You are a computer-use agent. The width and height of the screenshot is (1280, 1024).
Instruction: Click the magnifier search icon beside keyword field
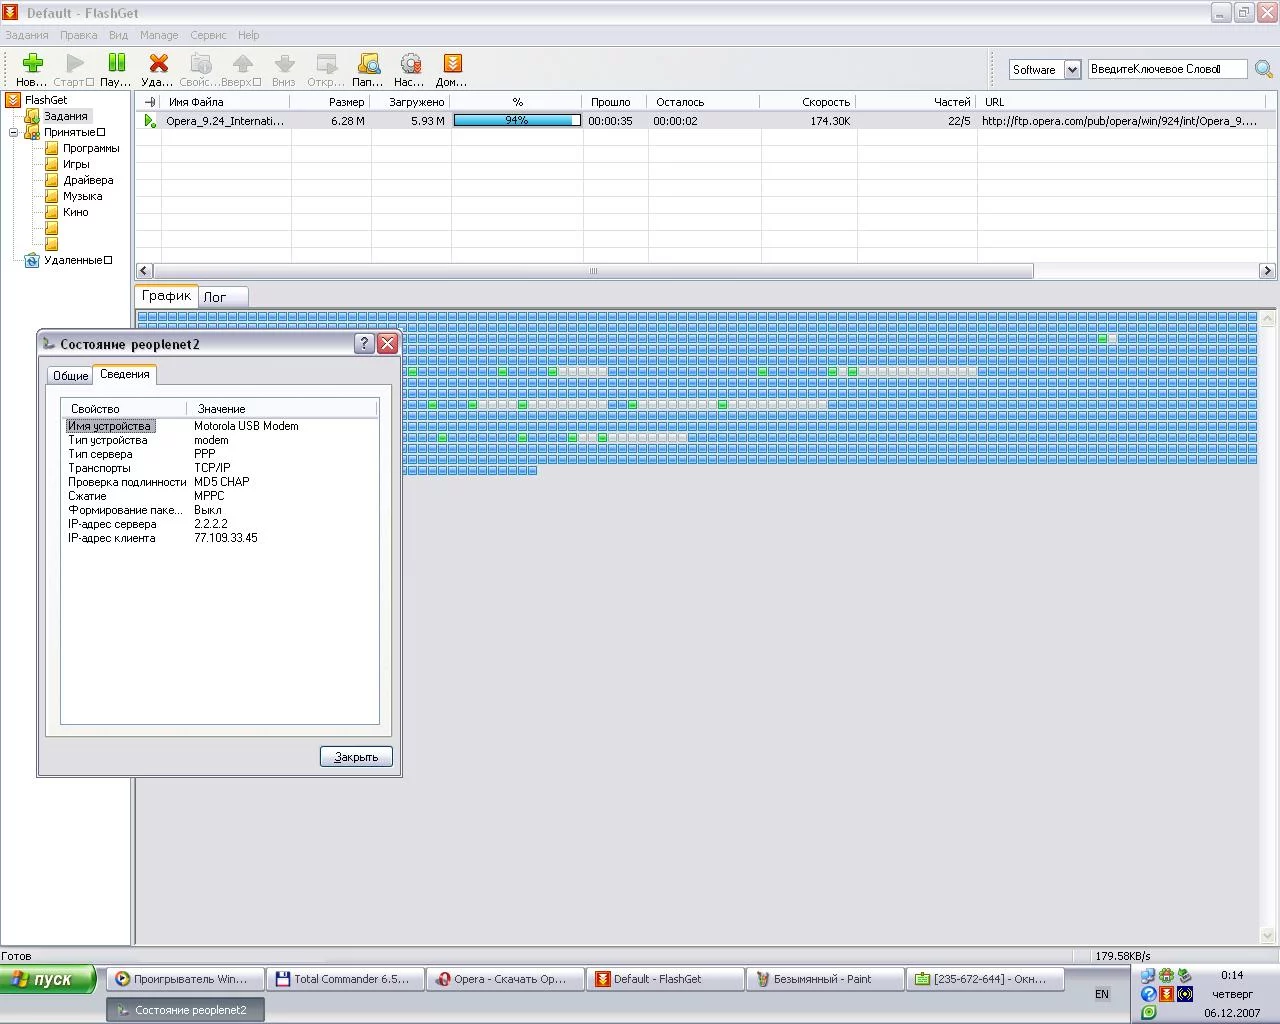(x=1264, y=69)
